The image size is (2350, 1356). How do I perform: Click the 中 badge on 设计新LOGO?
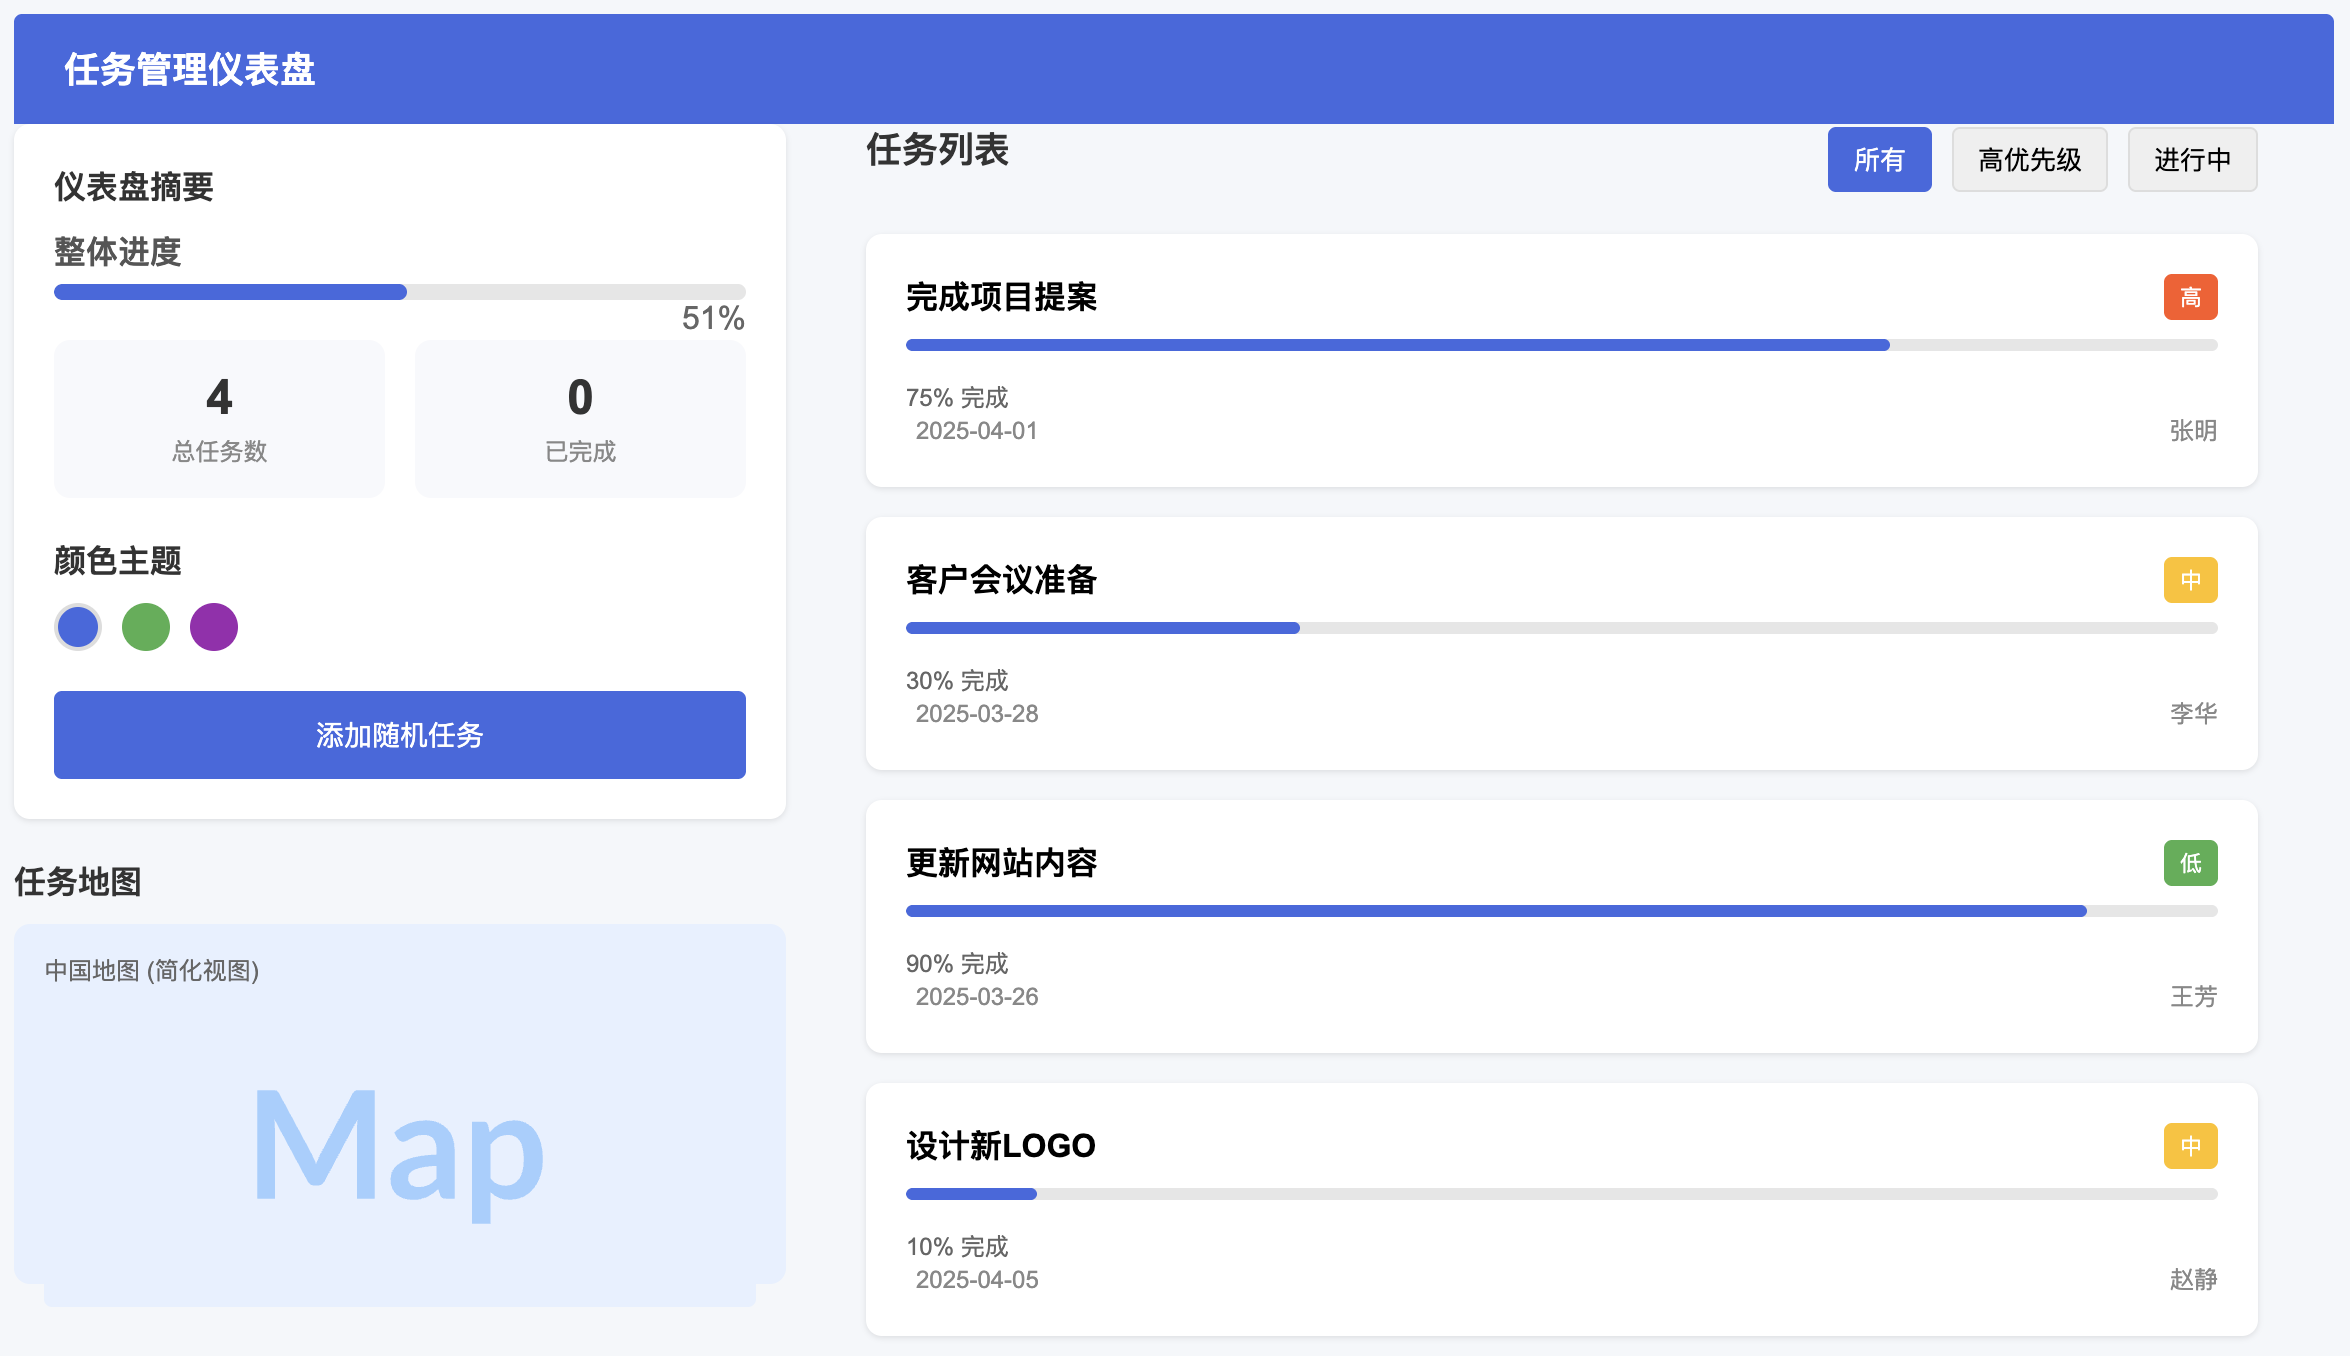[2190, 1146]
